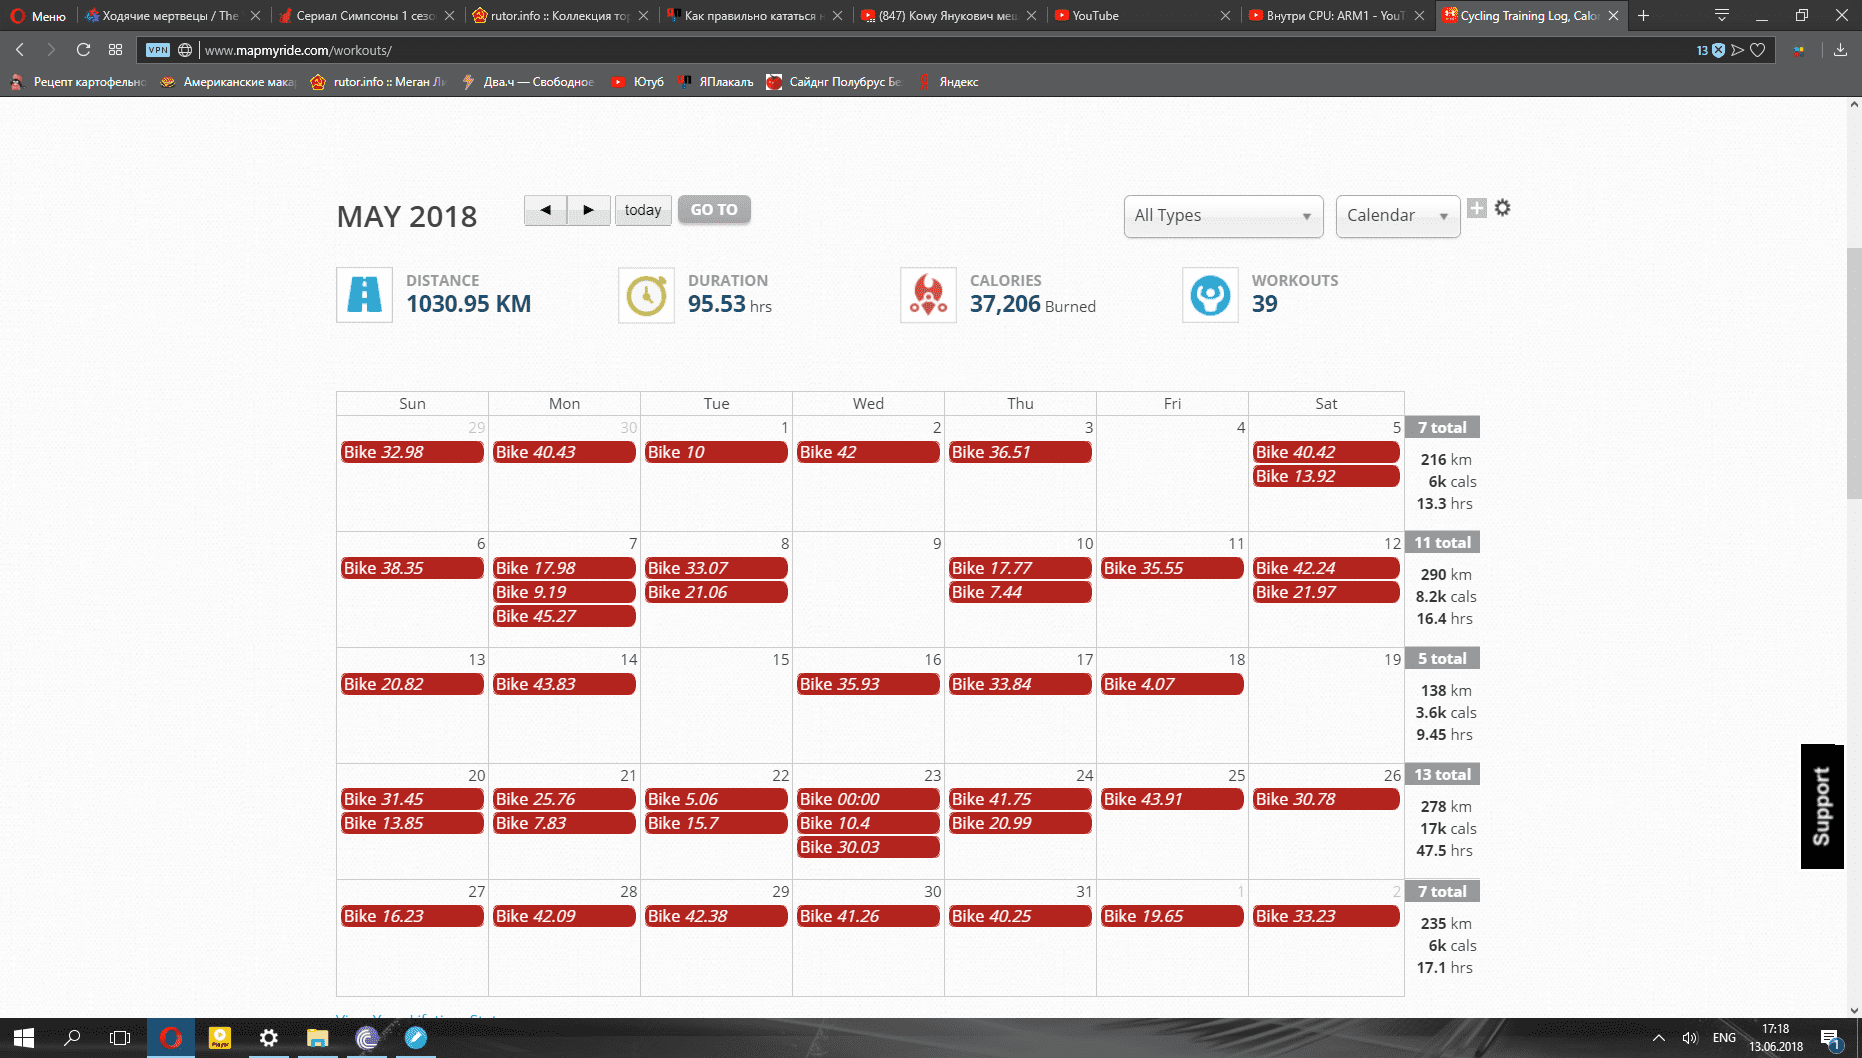Screen dimensions: 1862x1058
Task: Click the Duration clock icon
Action: point(646,295)
